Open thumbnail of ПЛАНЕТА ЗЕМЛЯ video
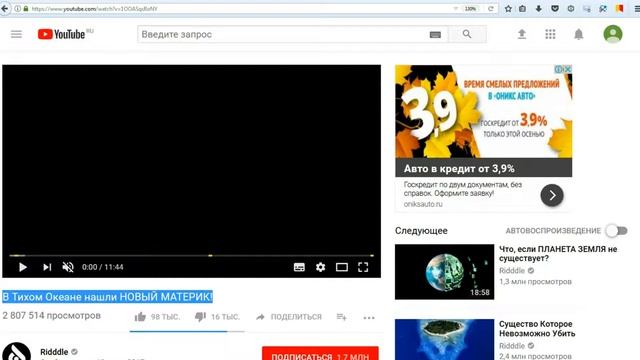Image resolution: width=640 pixels, height=360 pixels. (444, 272)
